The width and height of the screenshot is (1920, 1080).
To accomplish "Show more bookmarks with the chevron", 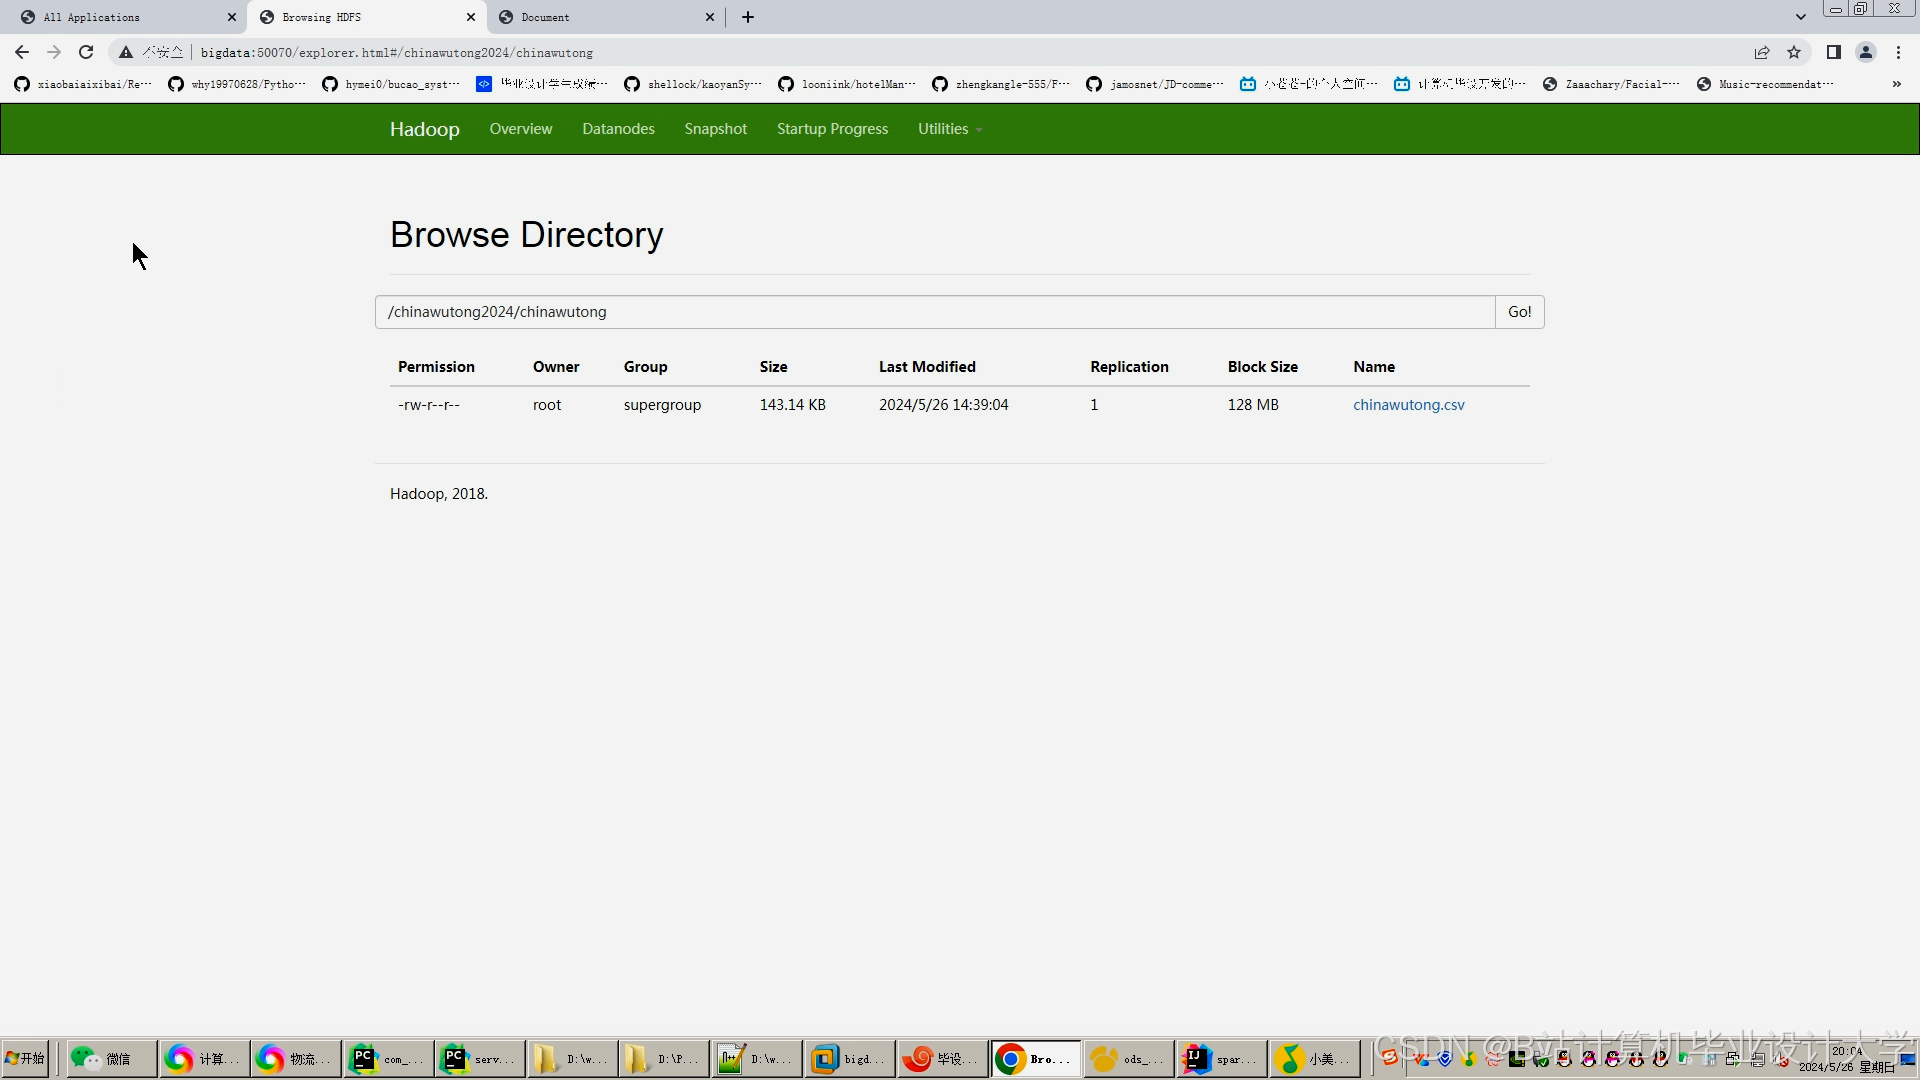I will (x=1896, y=84).
